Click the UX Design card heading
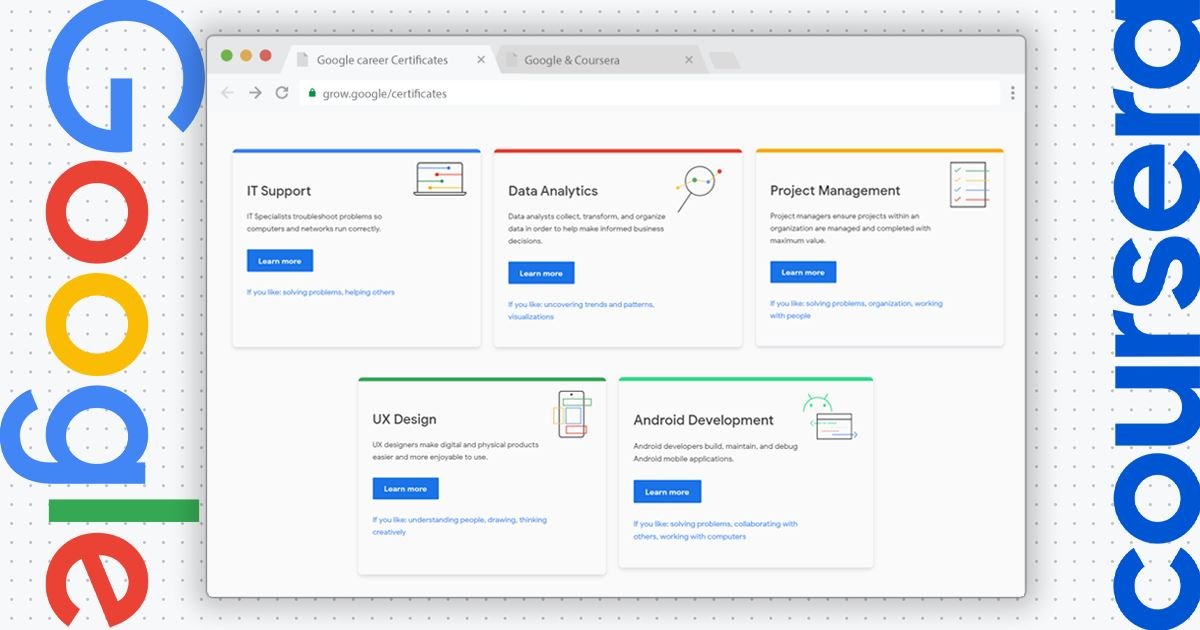Image resolution: width=1200 pixels, height=630 pixels. (404, 419)
